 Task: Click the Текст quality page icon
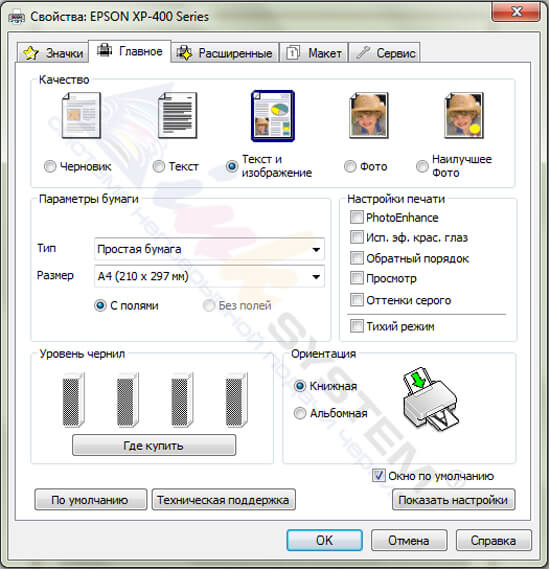click(x=177, y=115)
